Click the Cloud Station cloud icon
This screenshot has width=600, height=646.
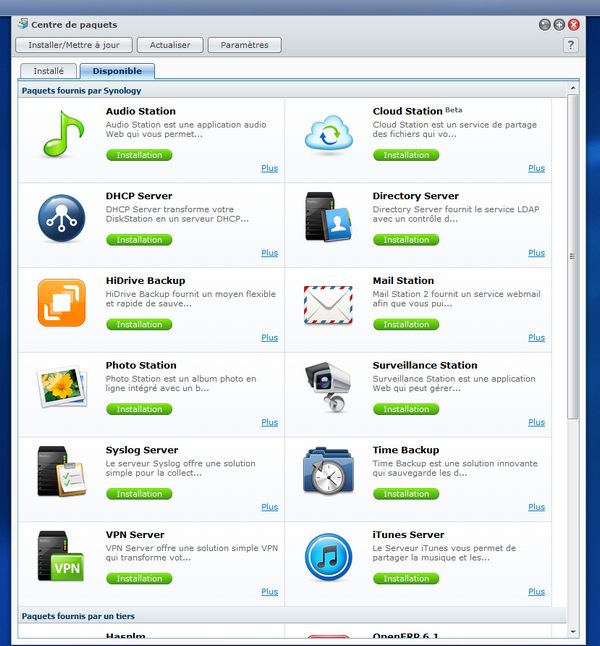[x=329, y=134]
